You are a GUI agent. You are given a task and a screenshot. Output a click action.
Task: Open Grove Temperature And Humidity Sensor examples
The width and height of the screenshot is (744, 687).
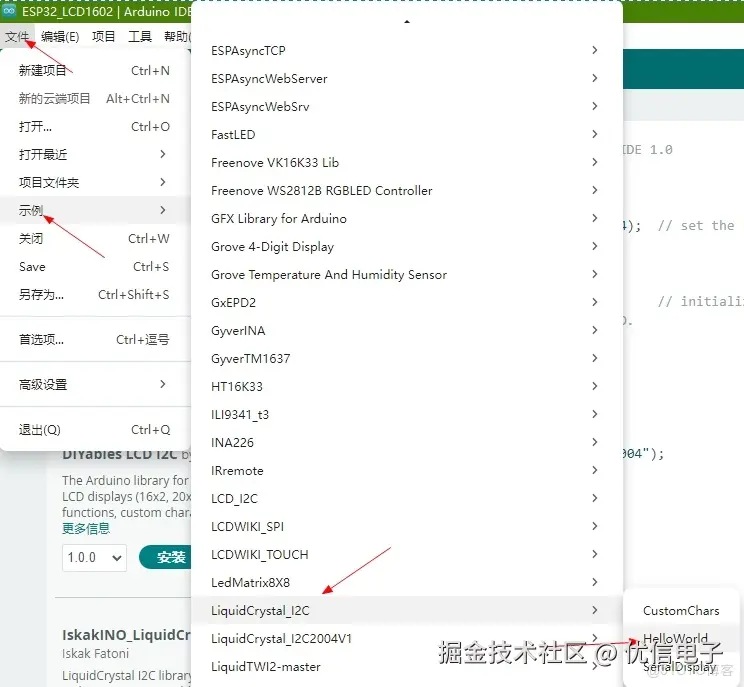click(x=407, y=275)
